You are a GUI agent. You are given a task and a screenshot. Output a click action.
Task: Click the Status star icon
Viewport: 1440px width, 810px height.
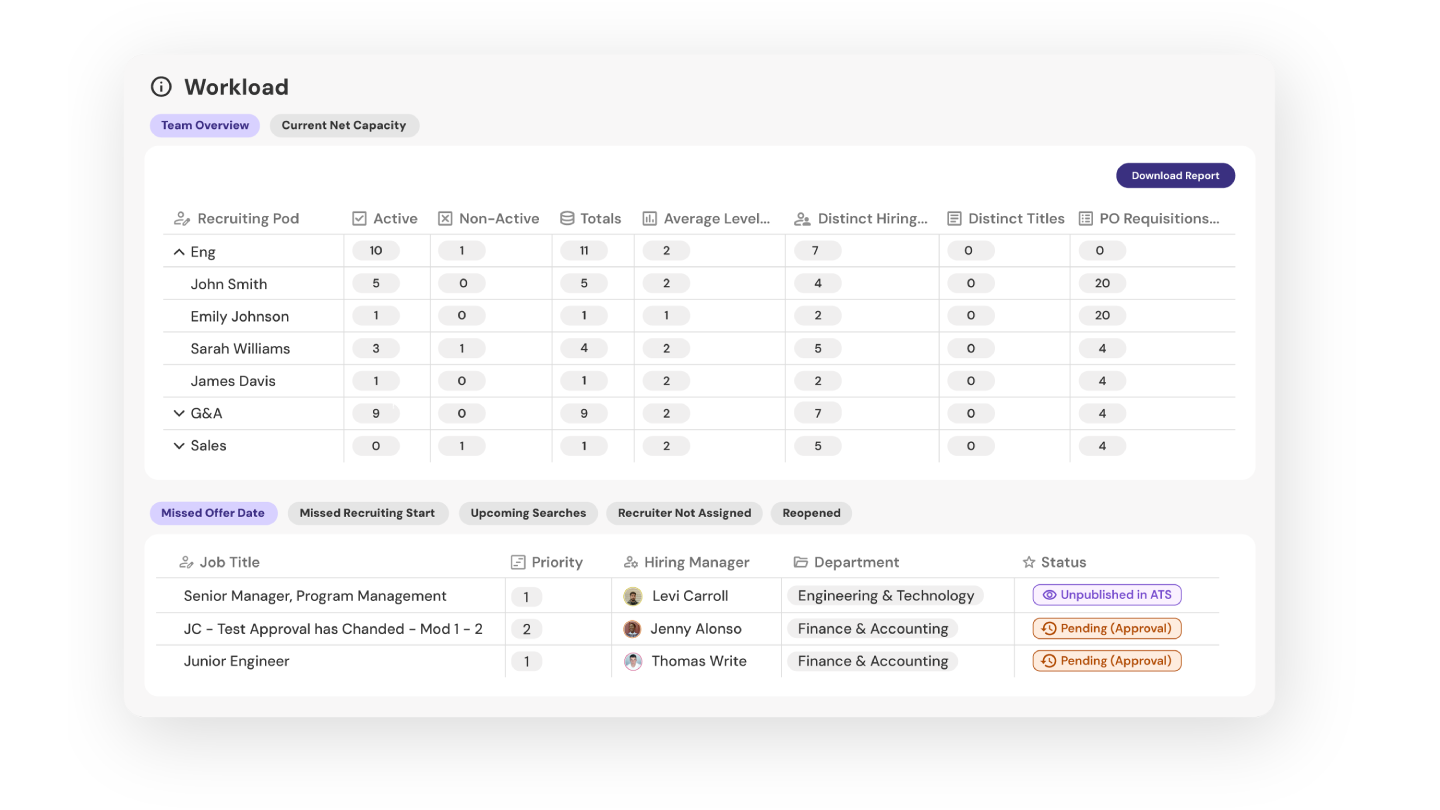[x=1028, y=563]
